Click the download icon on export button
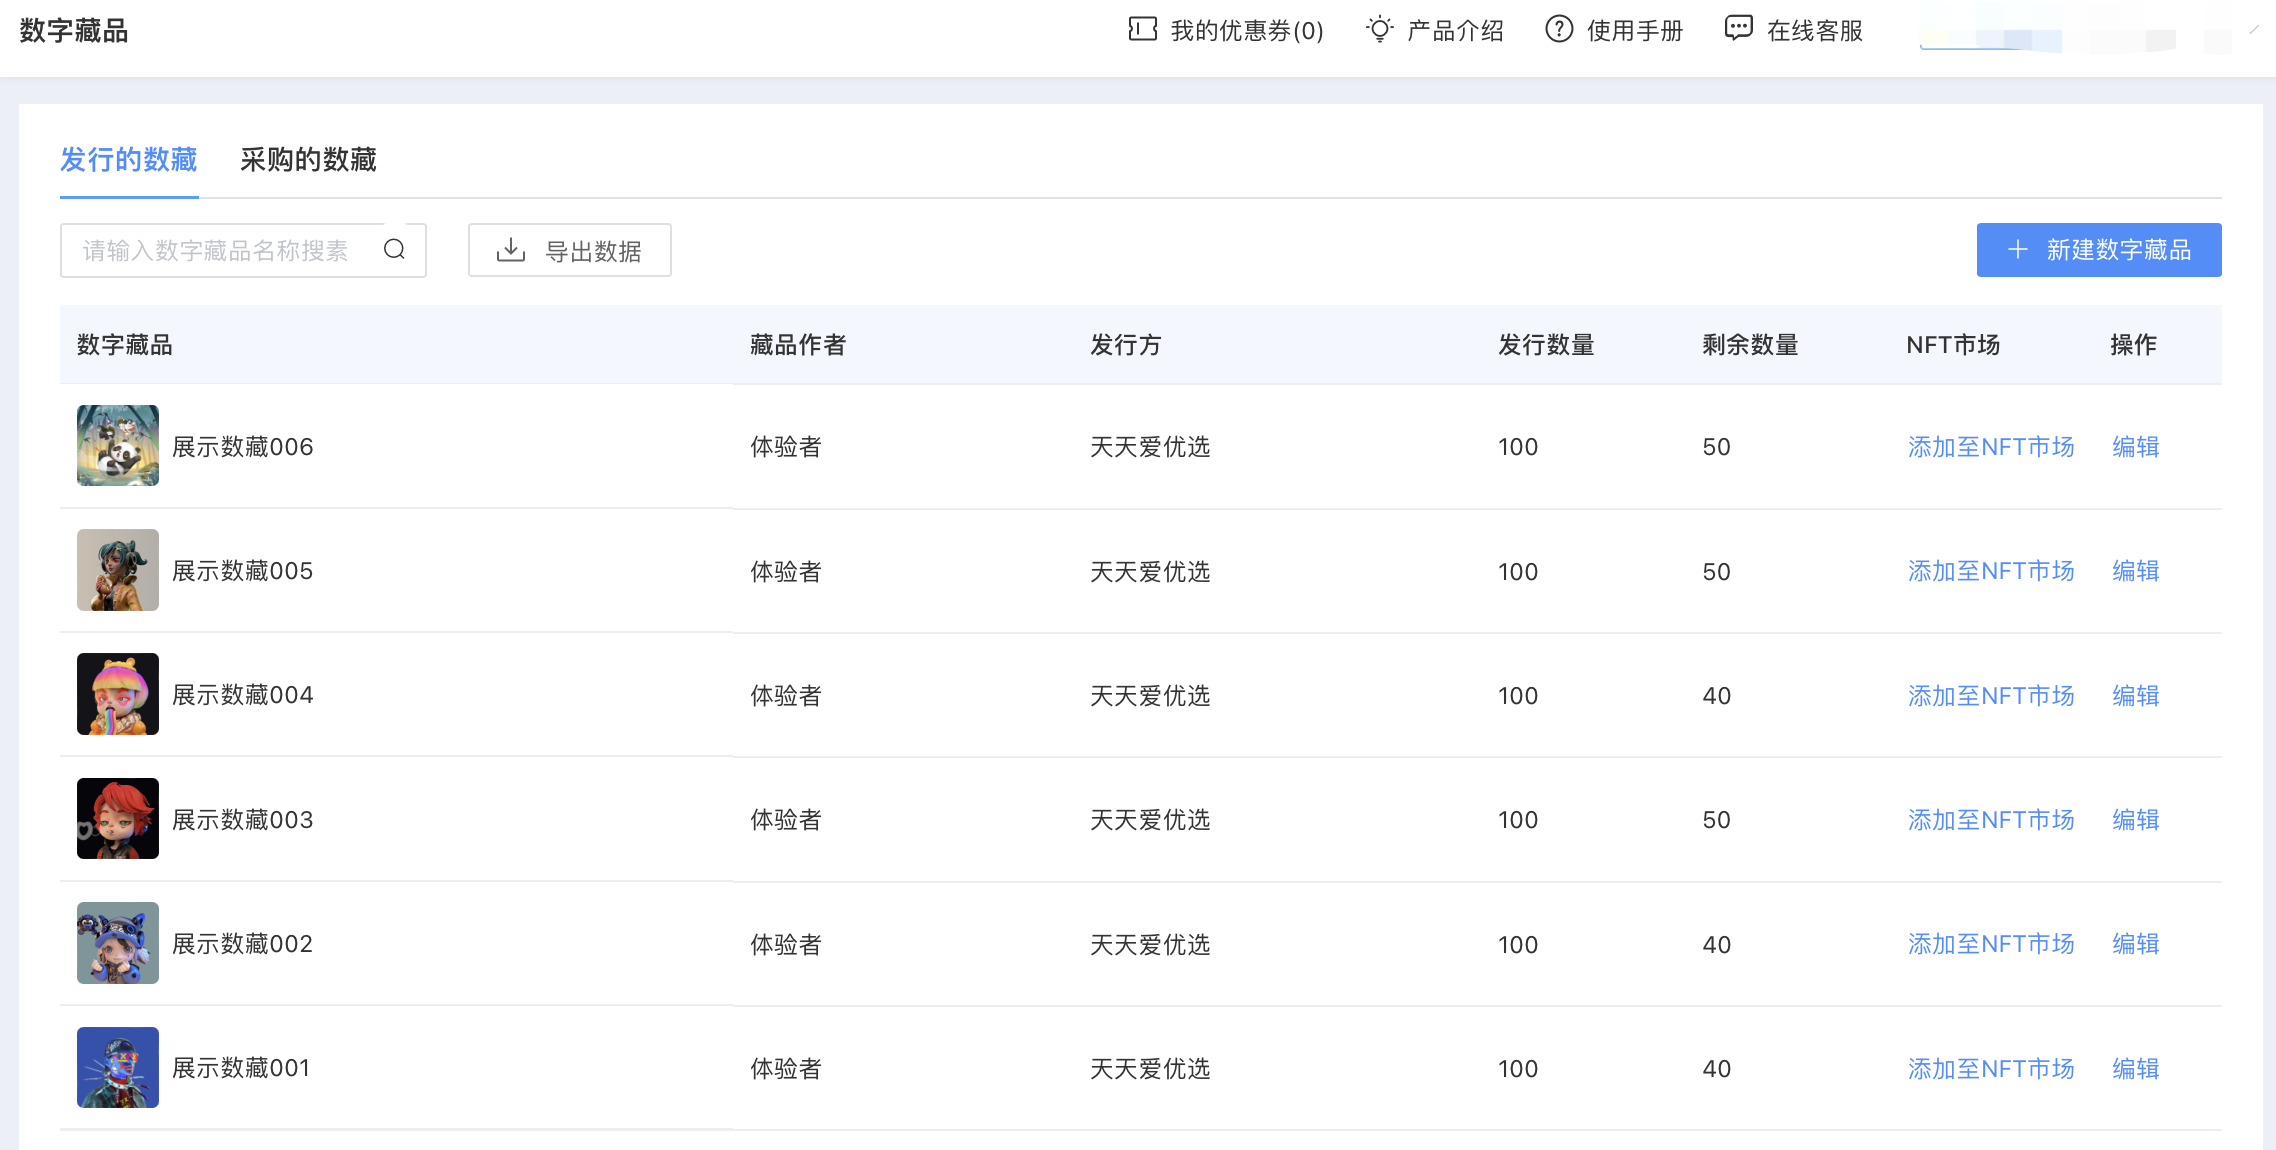 (x=511, y=250)
